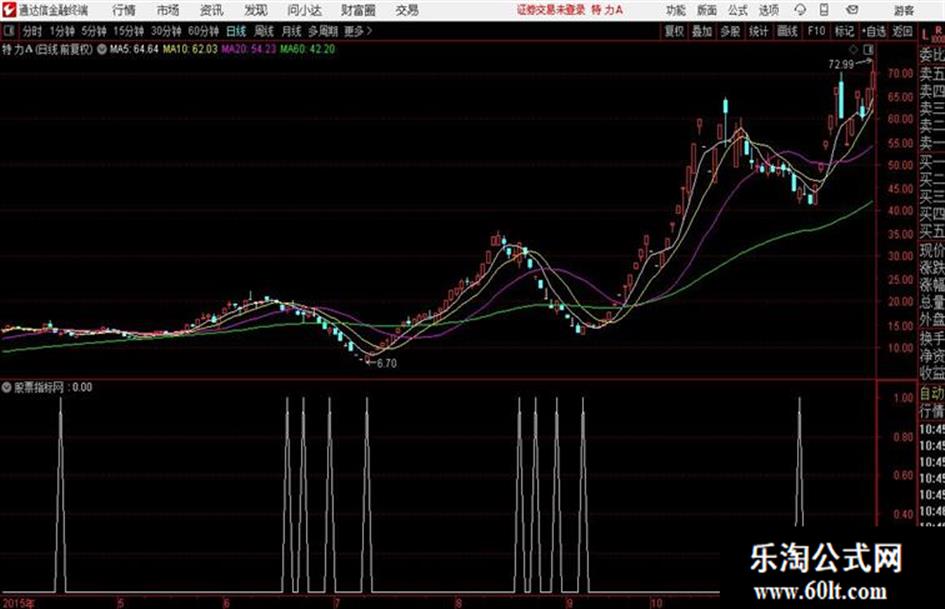
Task: Expand the 更多 period options
Action: 358,31
